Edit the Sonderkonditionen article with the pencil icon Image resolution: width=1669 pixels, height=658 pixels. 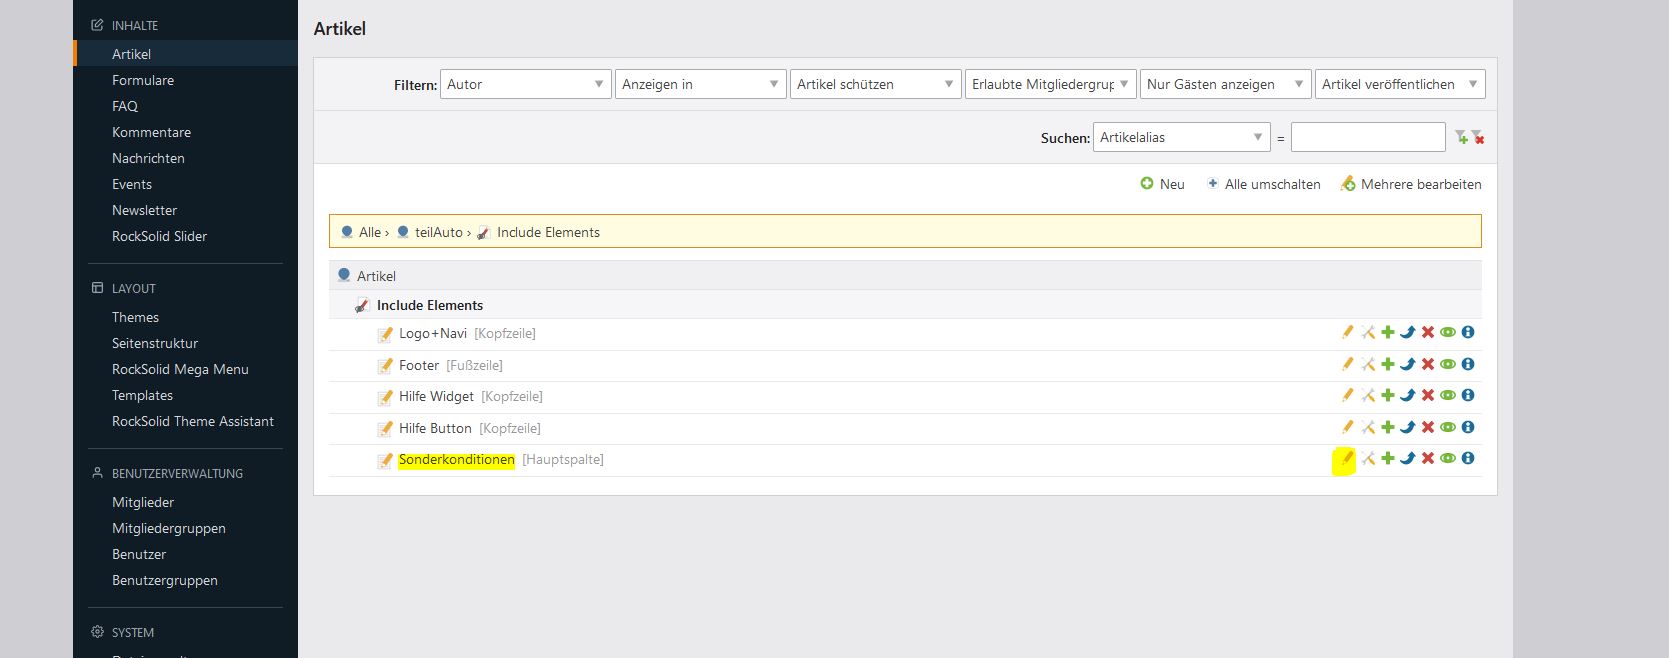pyautogui.click(x=1347, y=459)
